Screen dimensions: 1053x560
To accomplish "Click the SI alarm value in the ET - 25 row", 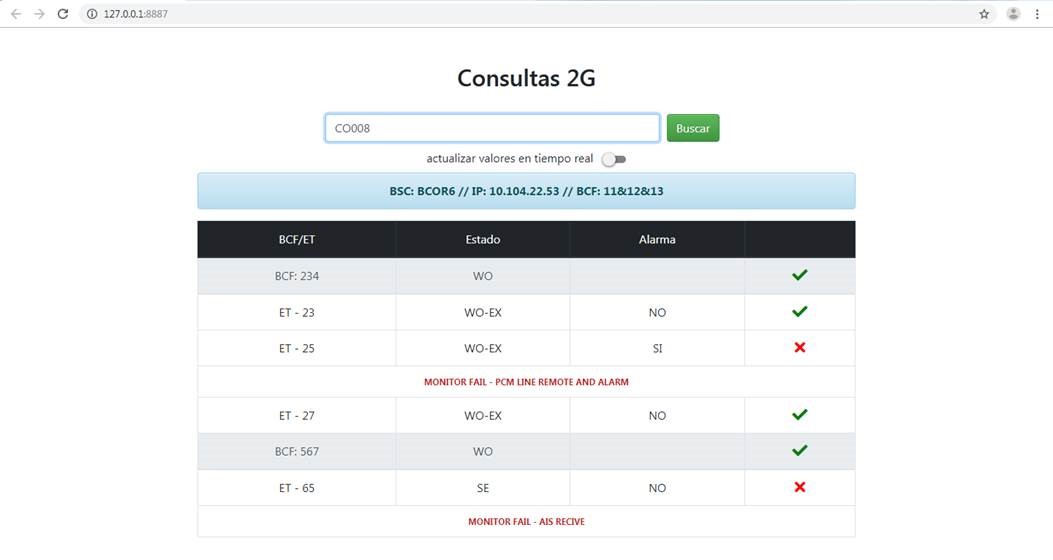I will 657,348.
